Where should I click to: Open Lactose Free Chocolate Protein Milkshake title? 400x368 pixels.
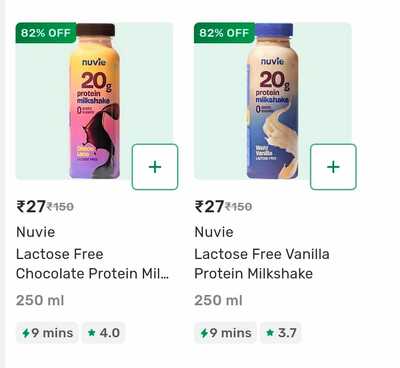click(92, 264)
